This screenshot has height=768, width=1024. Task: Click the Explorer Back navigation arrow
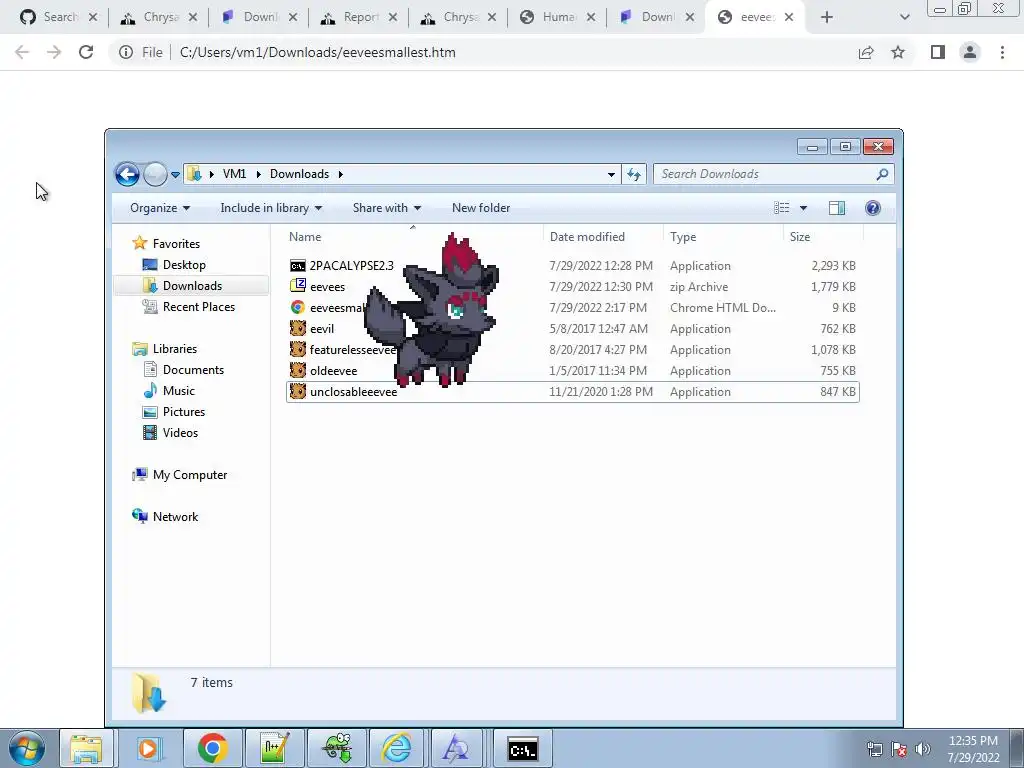tap(127, 174)
